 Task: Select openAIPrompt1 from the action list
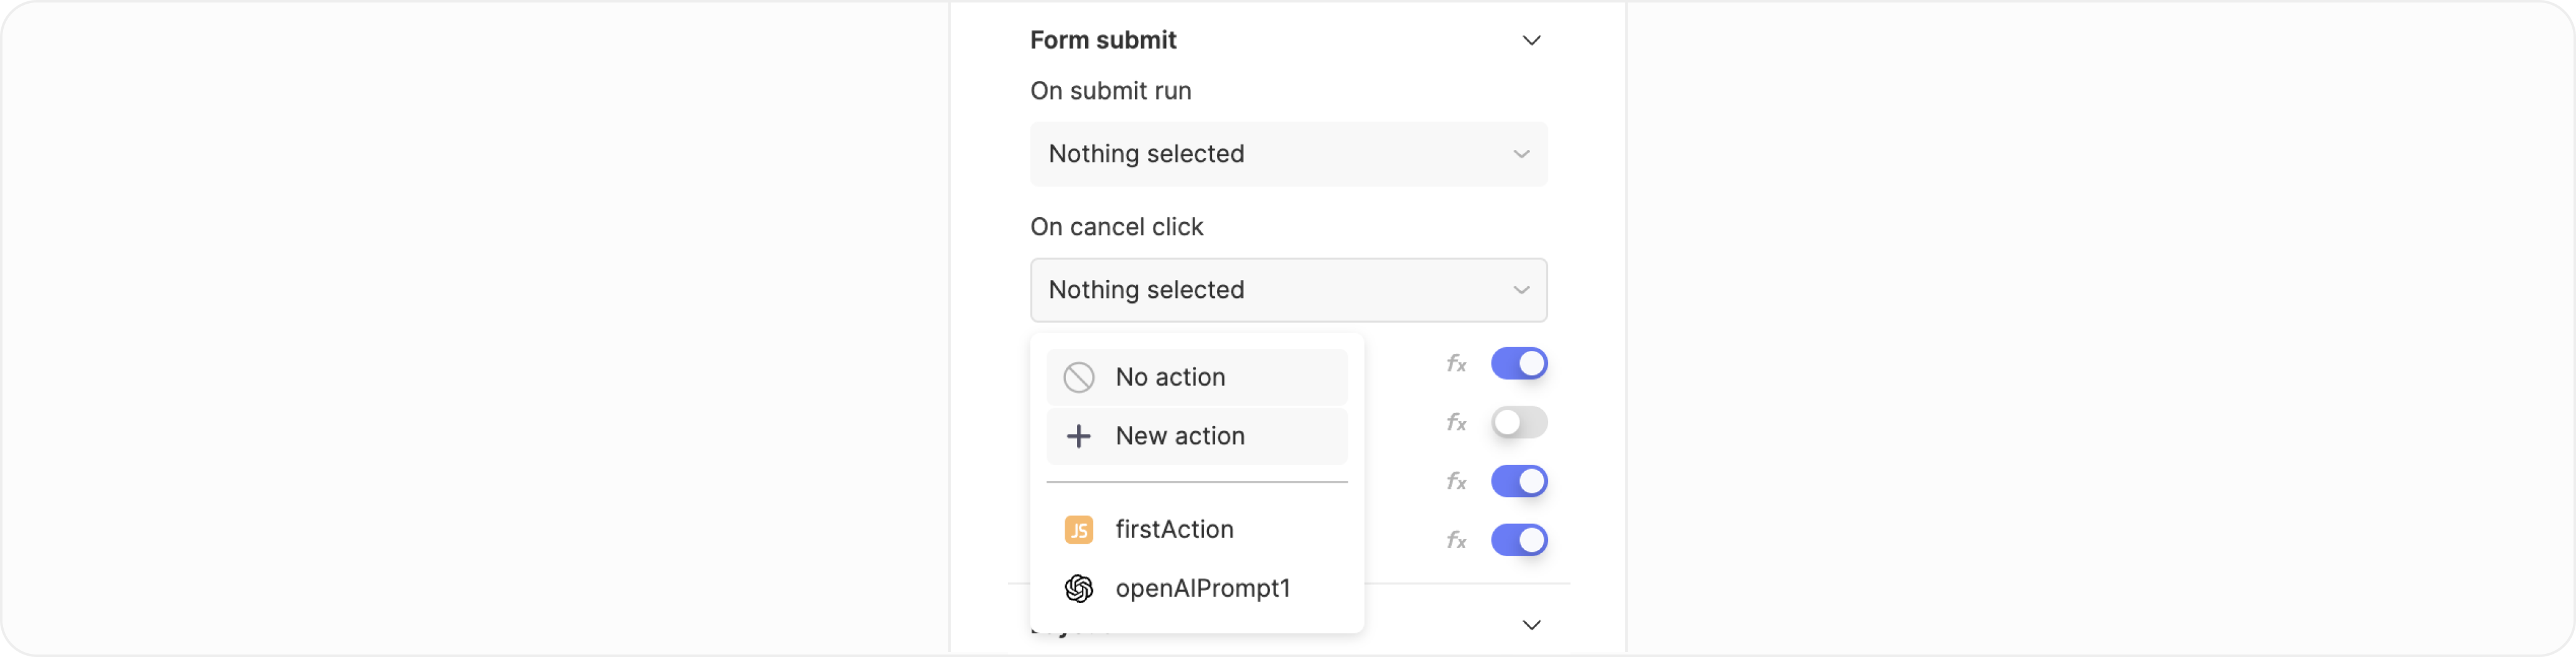(1202, 588)
